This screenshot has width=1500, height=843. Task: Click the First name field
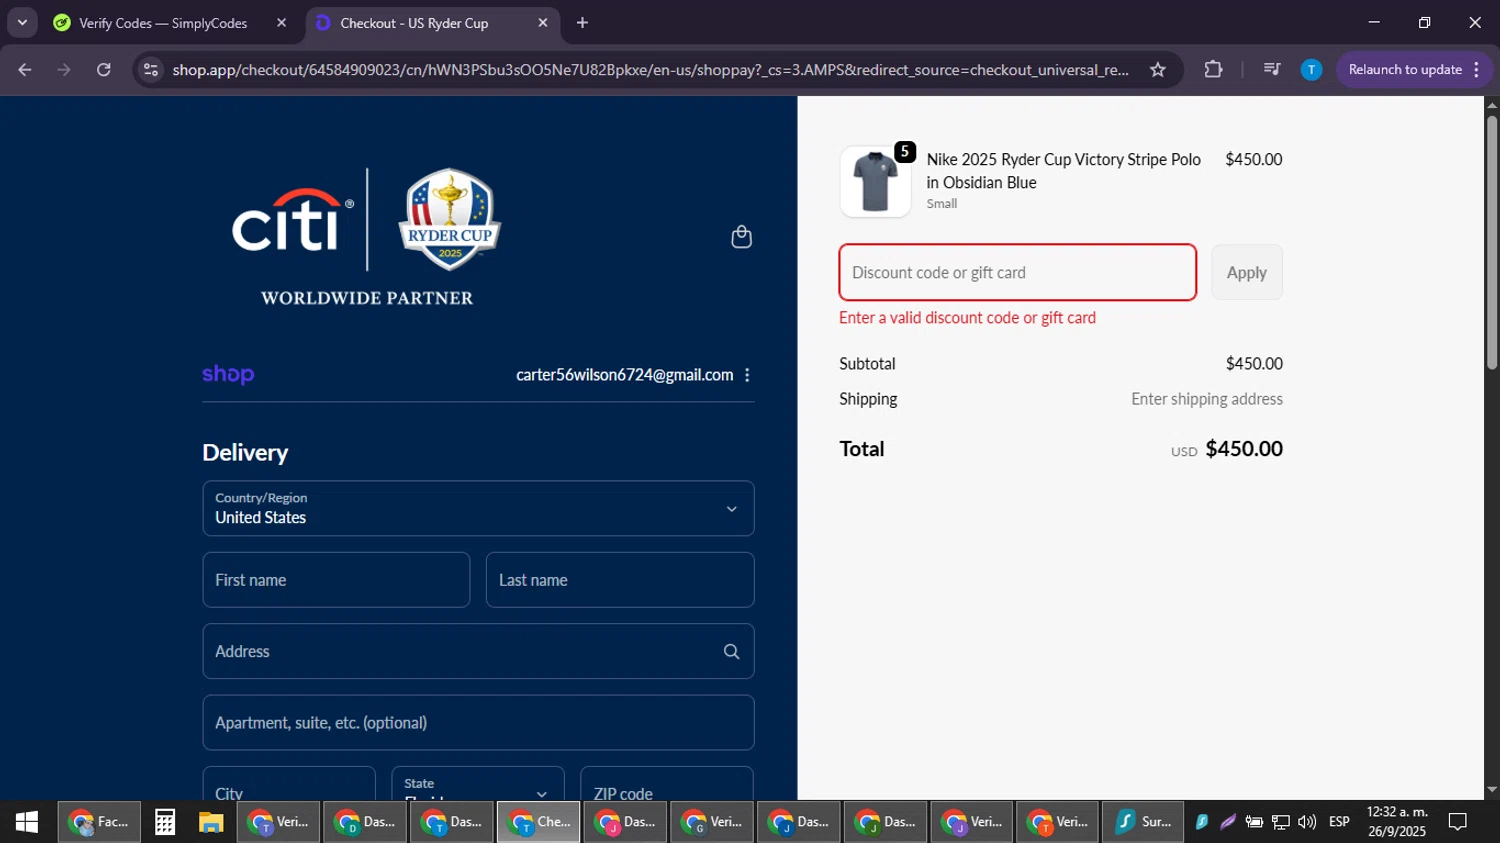pyautogui.click(x=336, y=580)
